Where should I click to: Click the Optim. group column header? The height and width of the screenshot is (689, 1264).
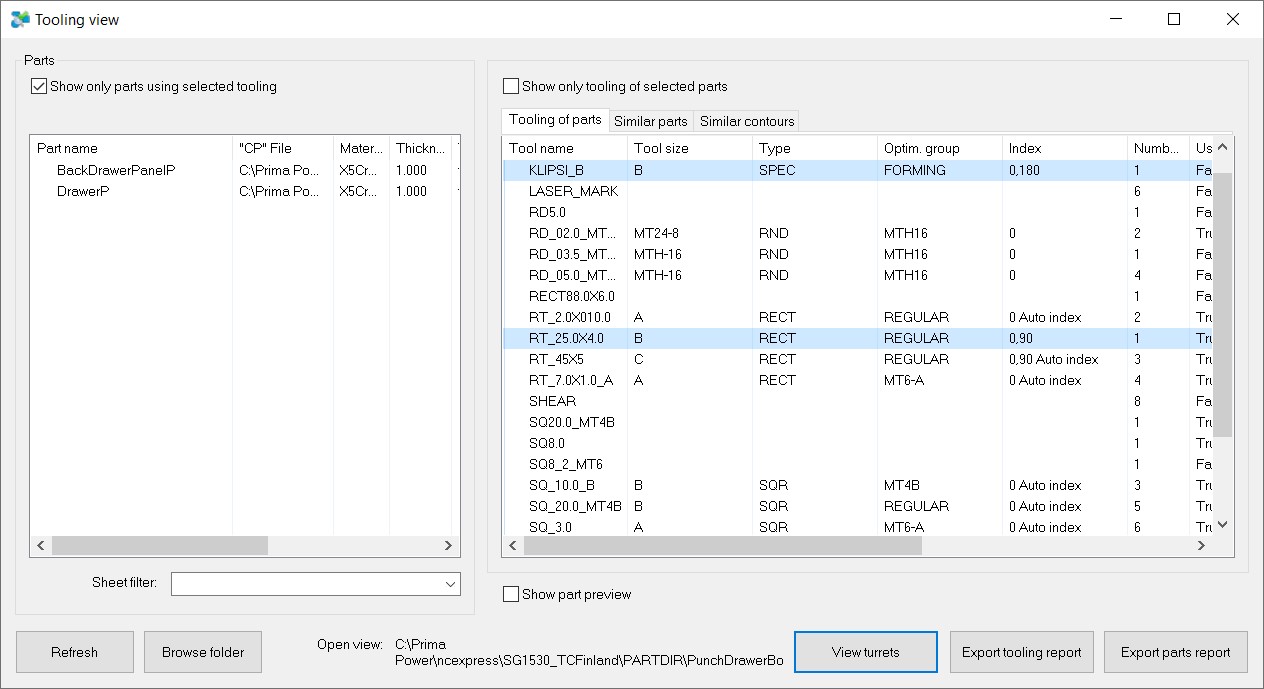click(x=938, y=148)
